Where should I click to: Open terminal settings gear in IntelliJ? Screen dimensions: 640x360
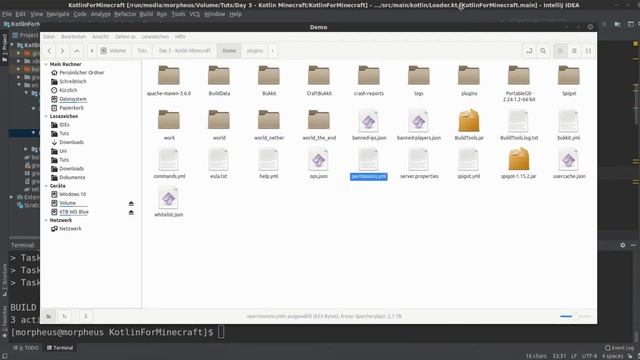(x=622, y=245)
